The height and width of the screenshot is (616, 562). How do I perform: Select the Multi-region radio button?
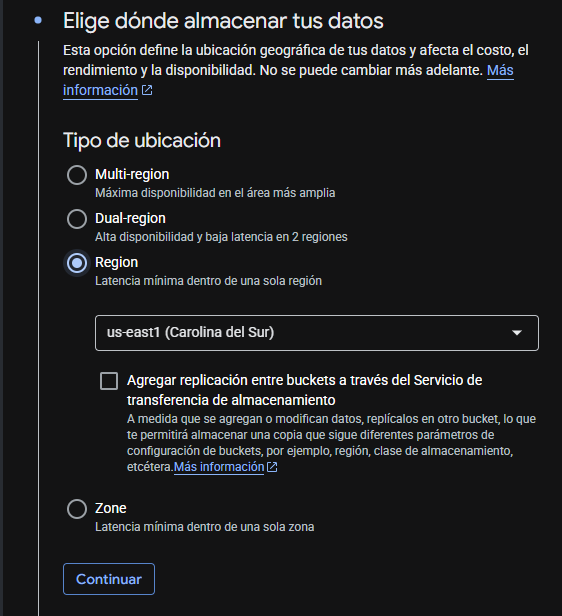[x=77, y=175]
